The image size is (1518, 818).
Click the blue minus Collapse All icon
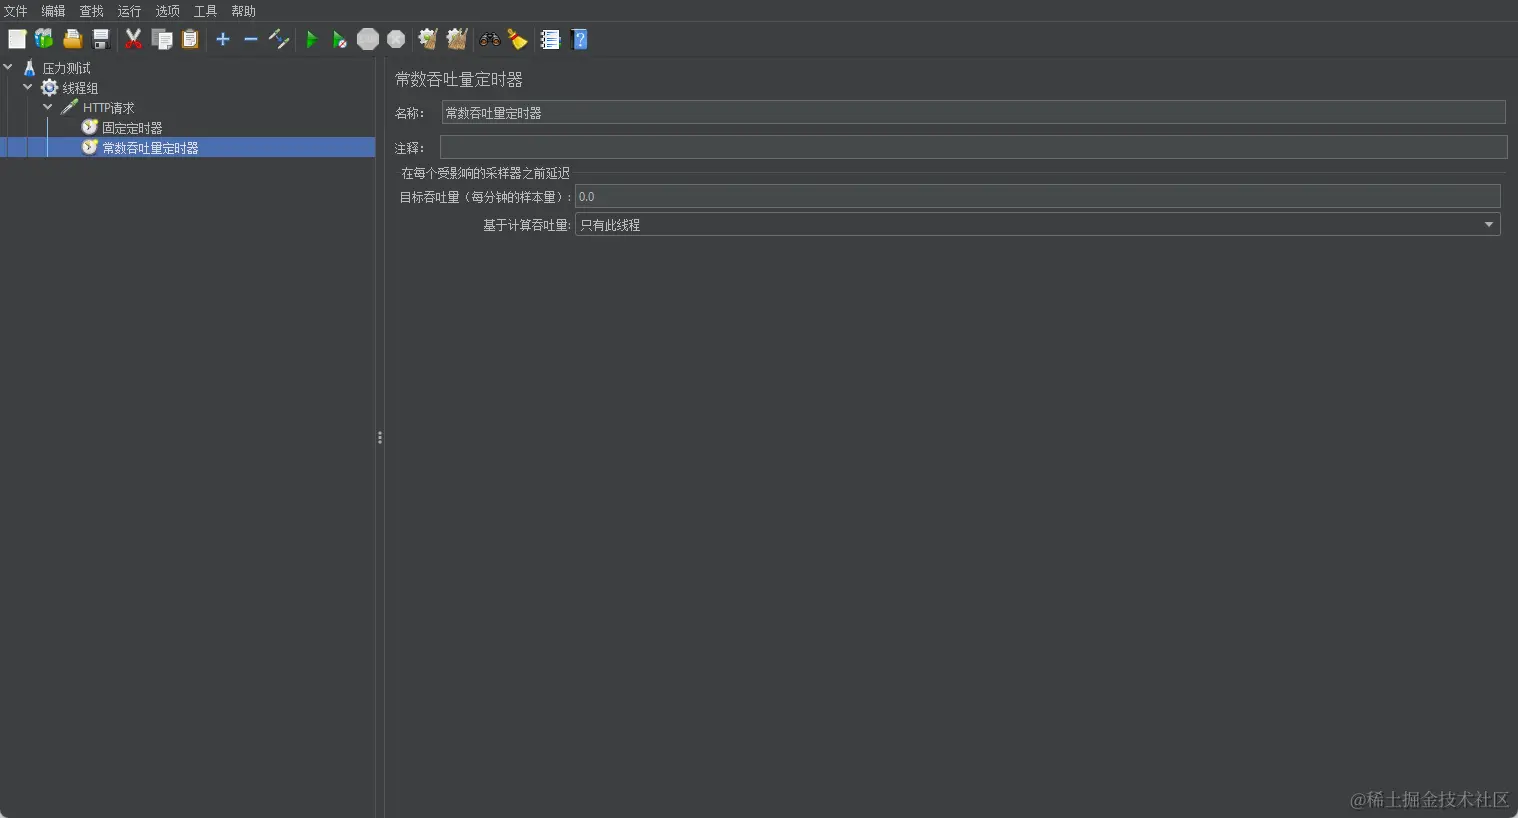251,39
